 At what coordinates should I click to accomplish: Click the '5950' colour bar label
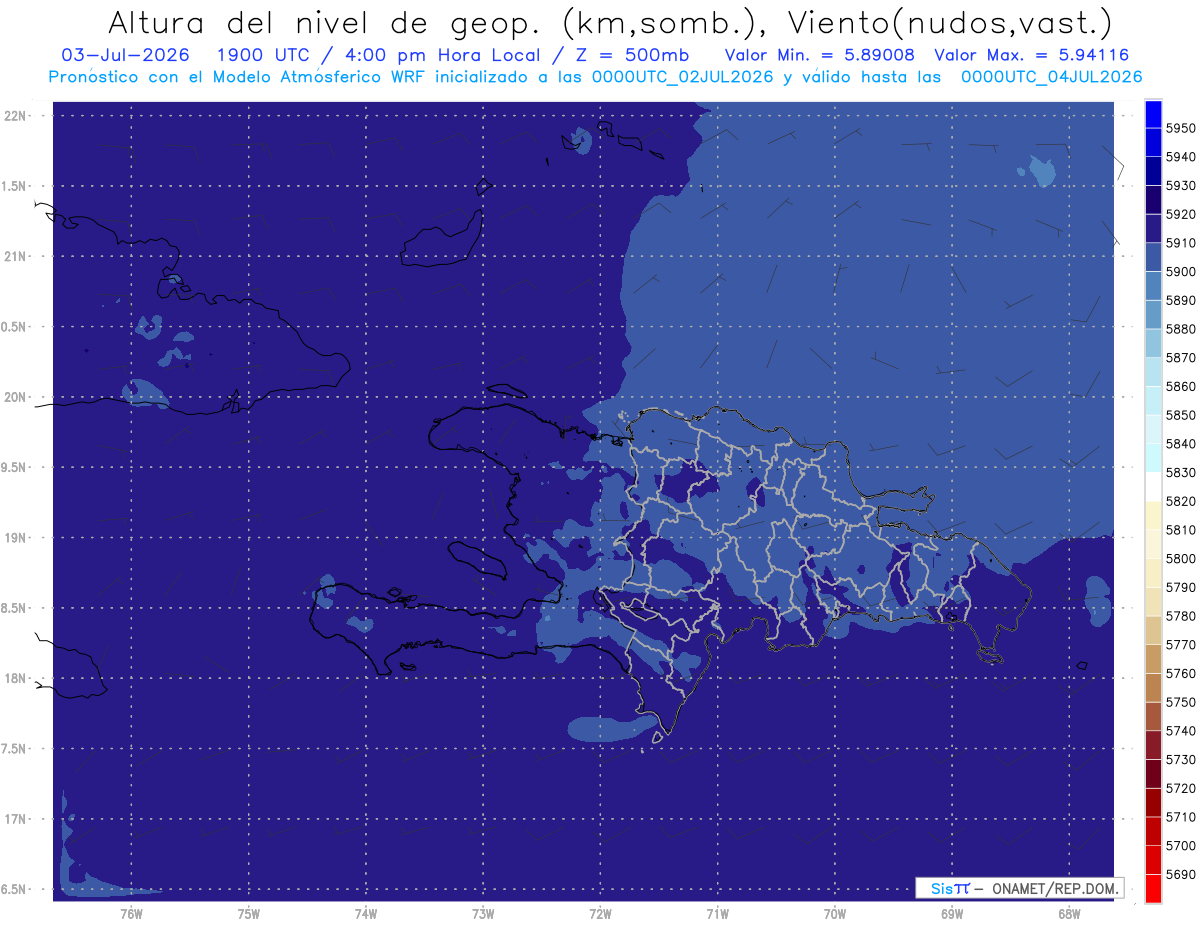1181,128
